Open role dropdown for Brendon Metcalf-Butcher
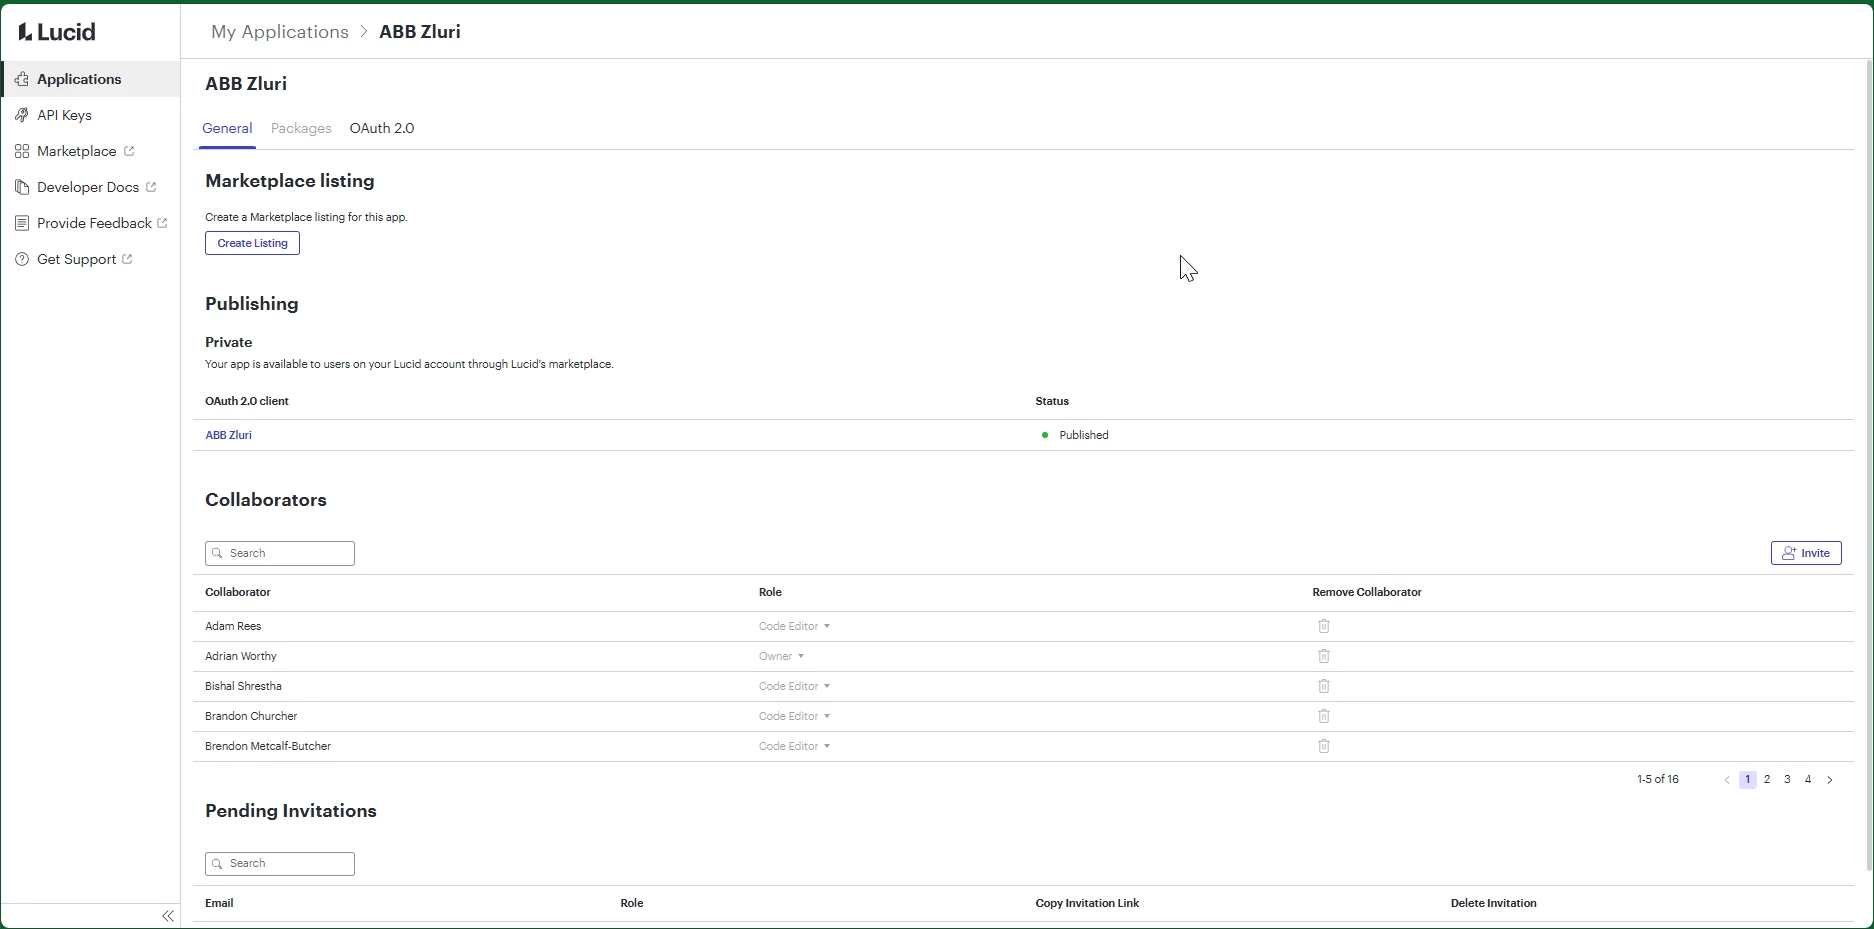 794,746
